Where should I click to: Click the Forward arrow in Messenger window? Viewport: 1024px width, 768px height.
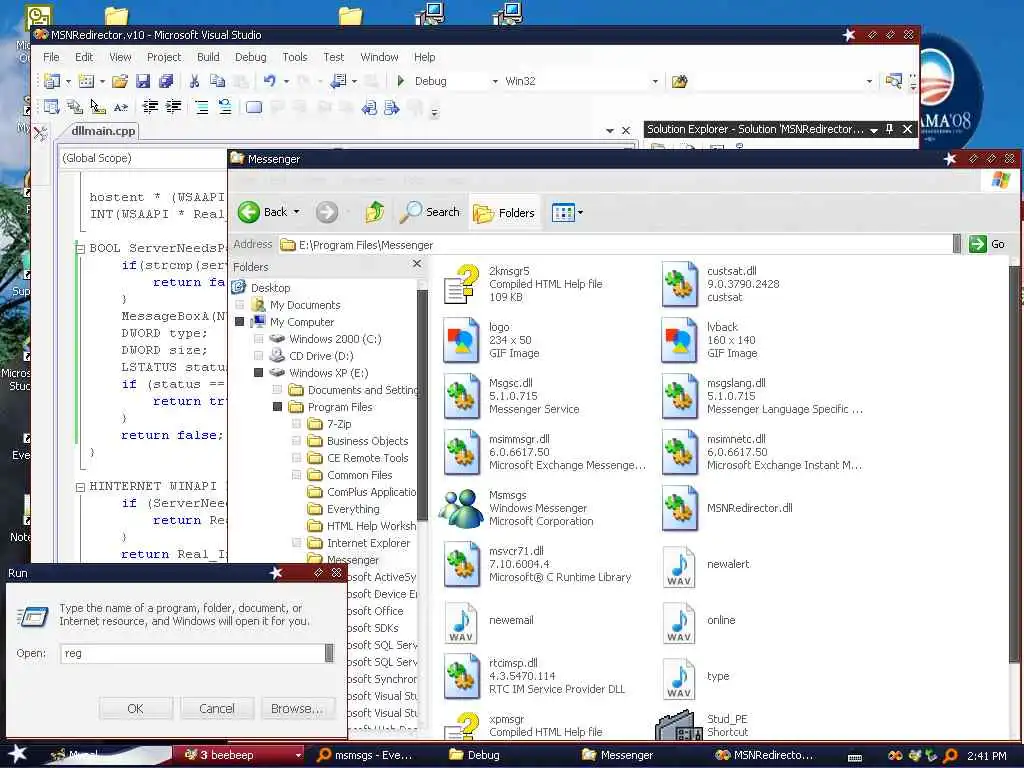tap(327, 212)
